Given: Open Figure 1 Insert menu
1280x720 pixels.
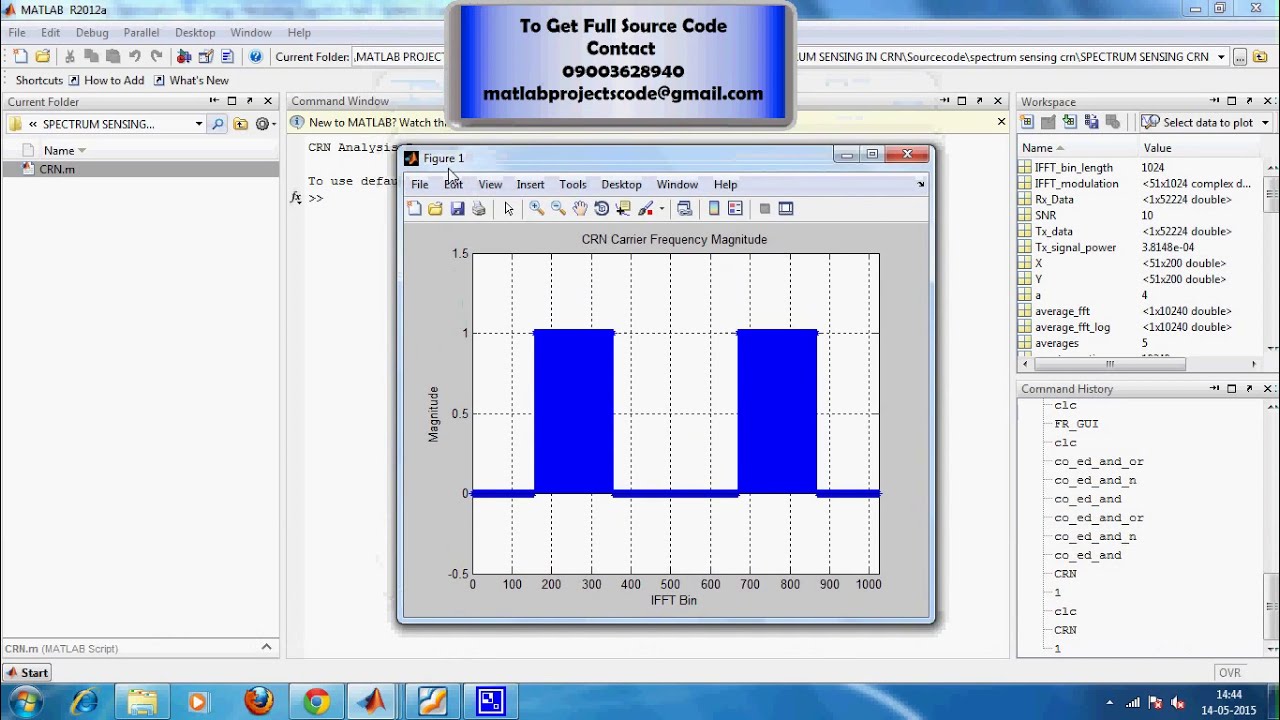Looking at the screenshot, I should [x=530, y=184].
